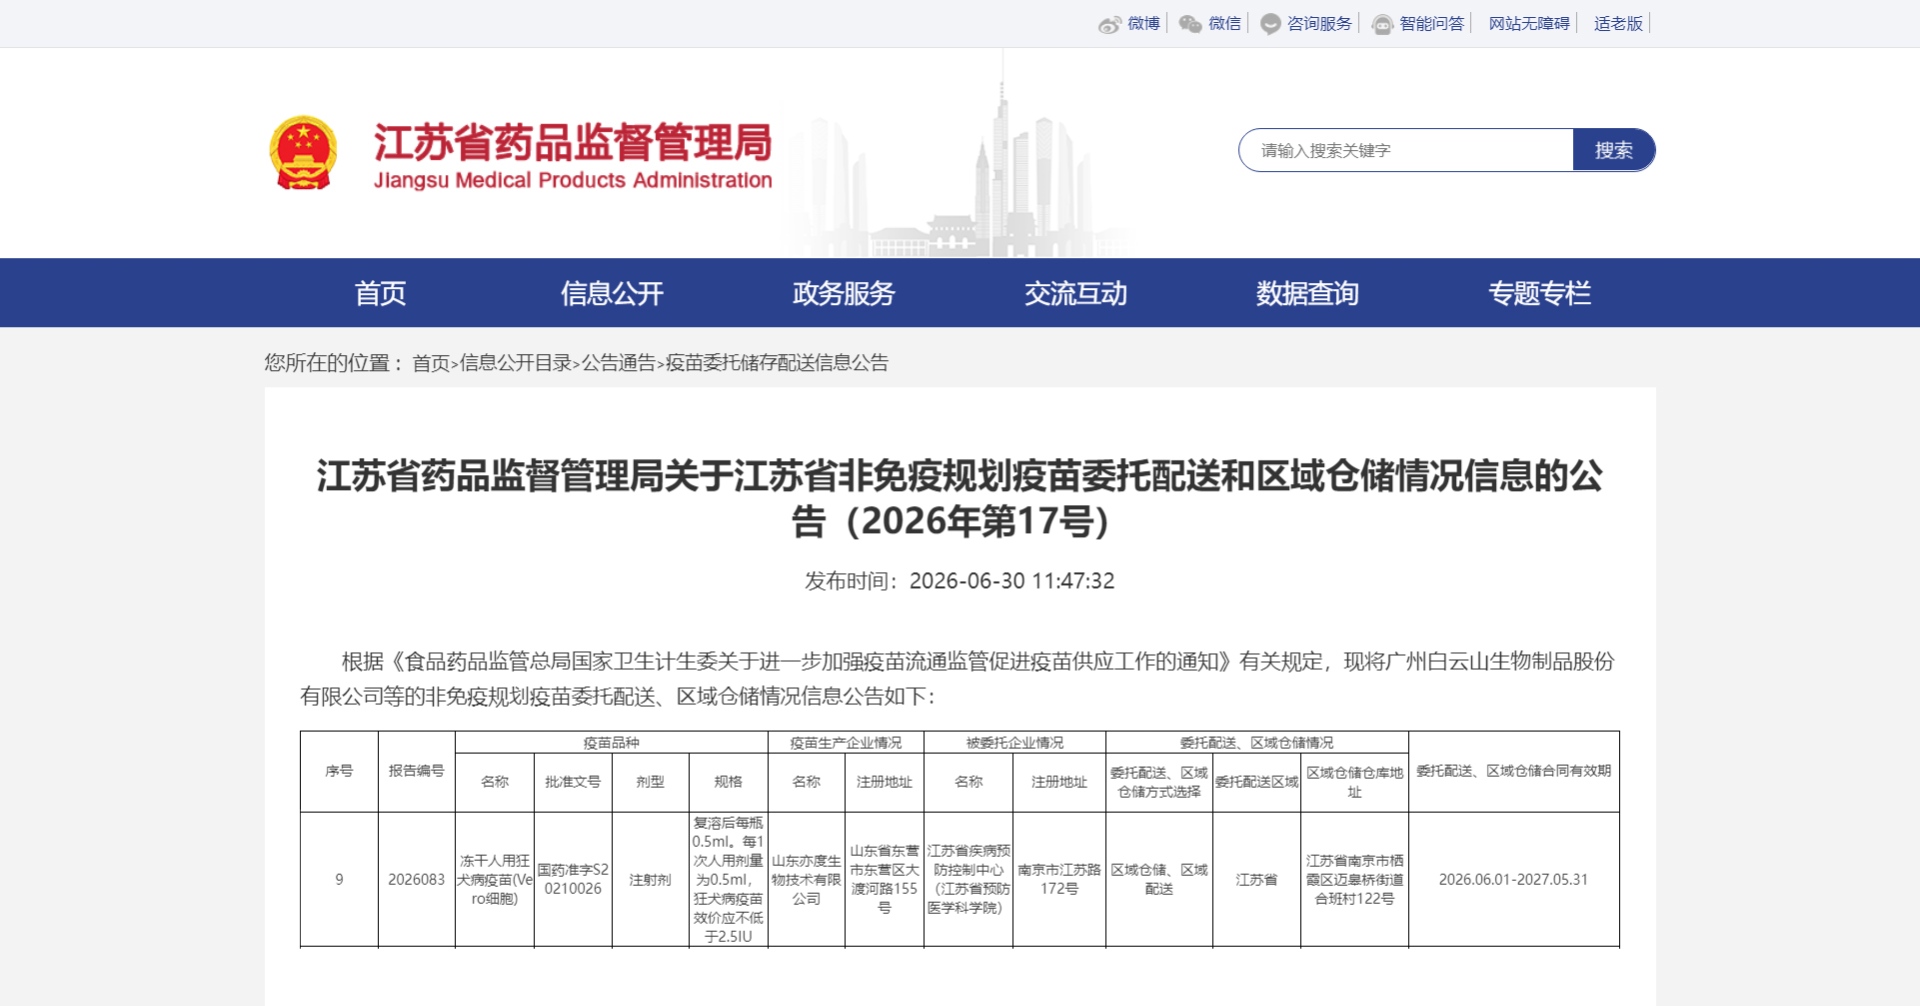Screen dimensions: 1920x1006
Task: Open 智能问答 link
Action: click(x=1431, y=23)
